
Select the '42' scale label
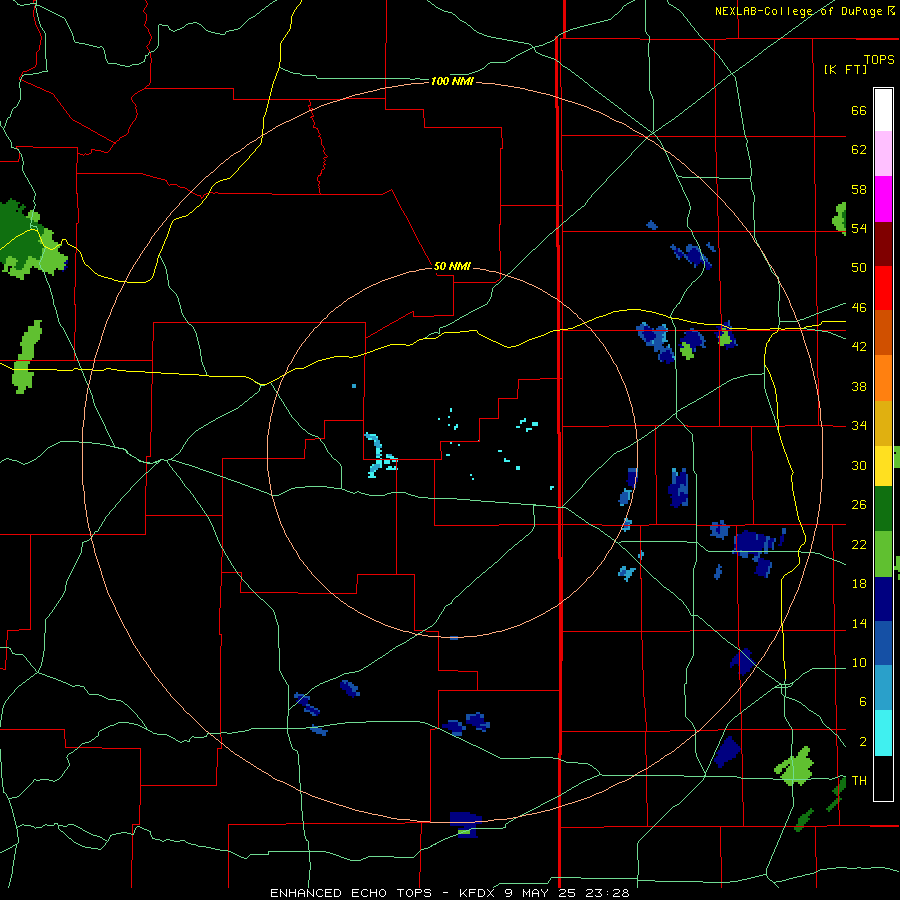coord(859,347)
